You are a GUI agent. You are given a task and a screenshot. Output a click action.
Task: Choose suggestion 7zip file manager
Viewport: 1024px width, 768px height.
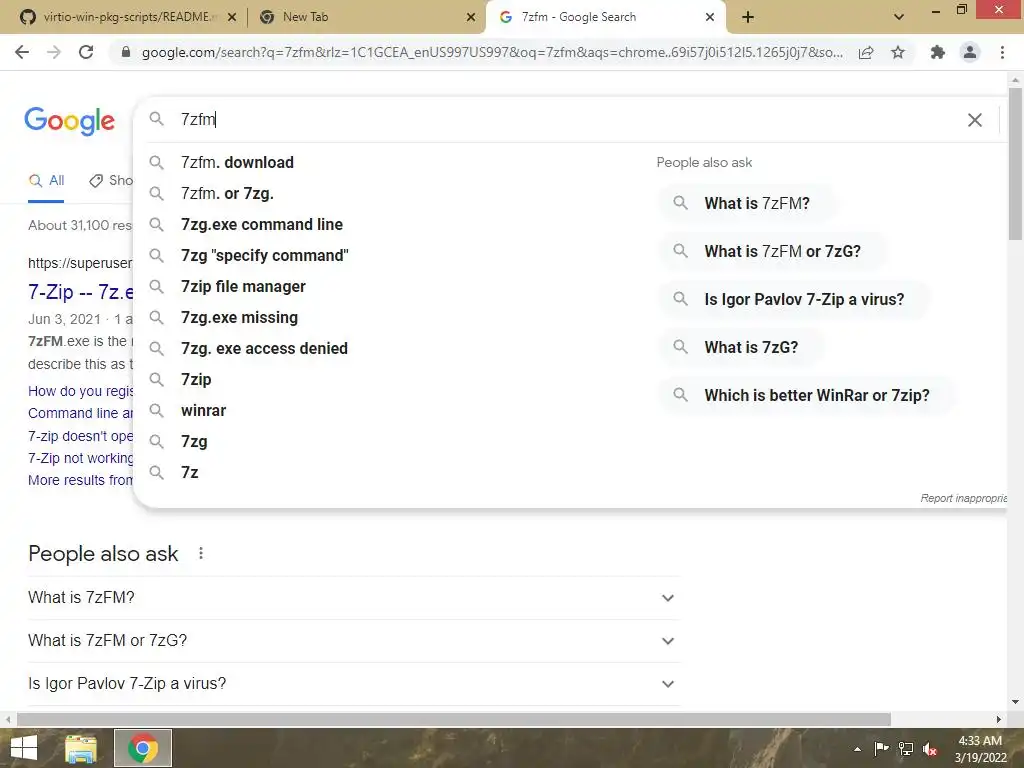pyautogui.click(x=392, y=287)
